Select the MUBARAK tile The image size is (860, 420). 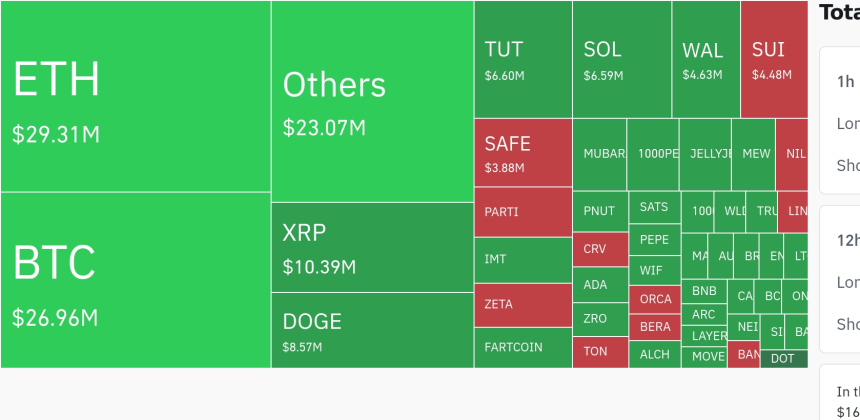pos(600,154)
